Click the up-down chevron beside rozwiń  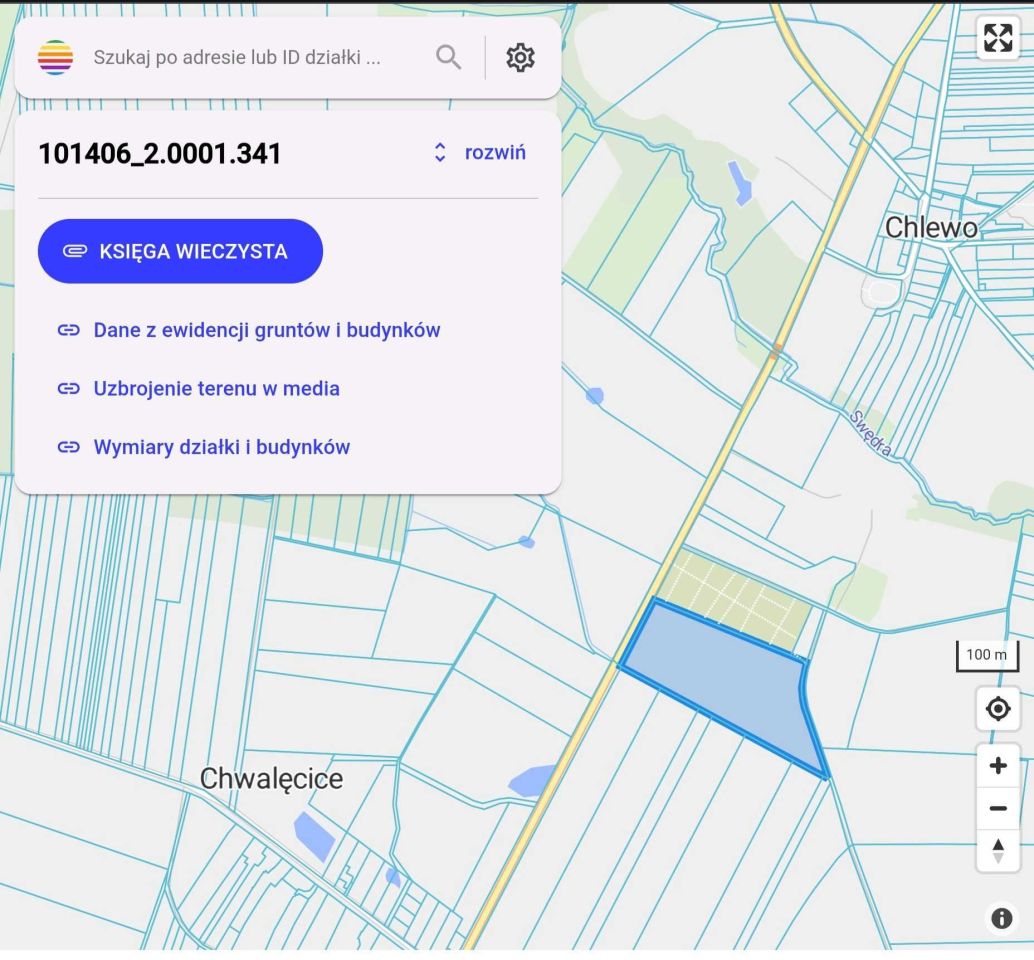coord(438,152)
